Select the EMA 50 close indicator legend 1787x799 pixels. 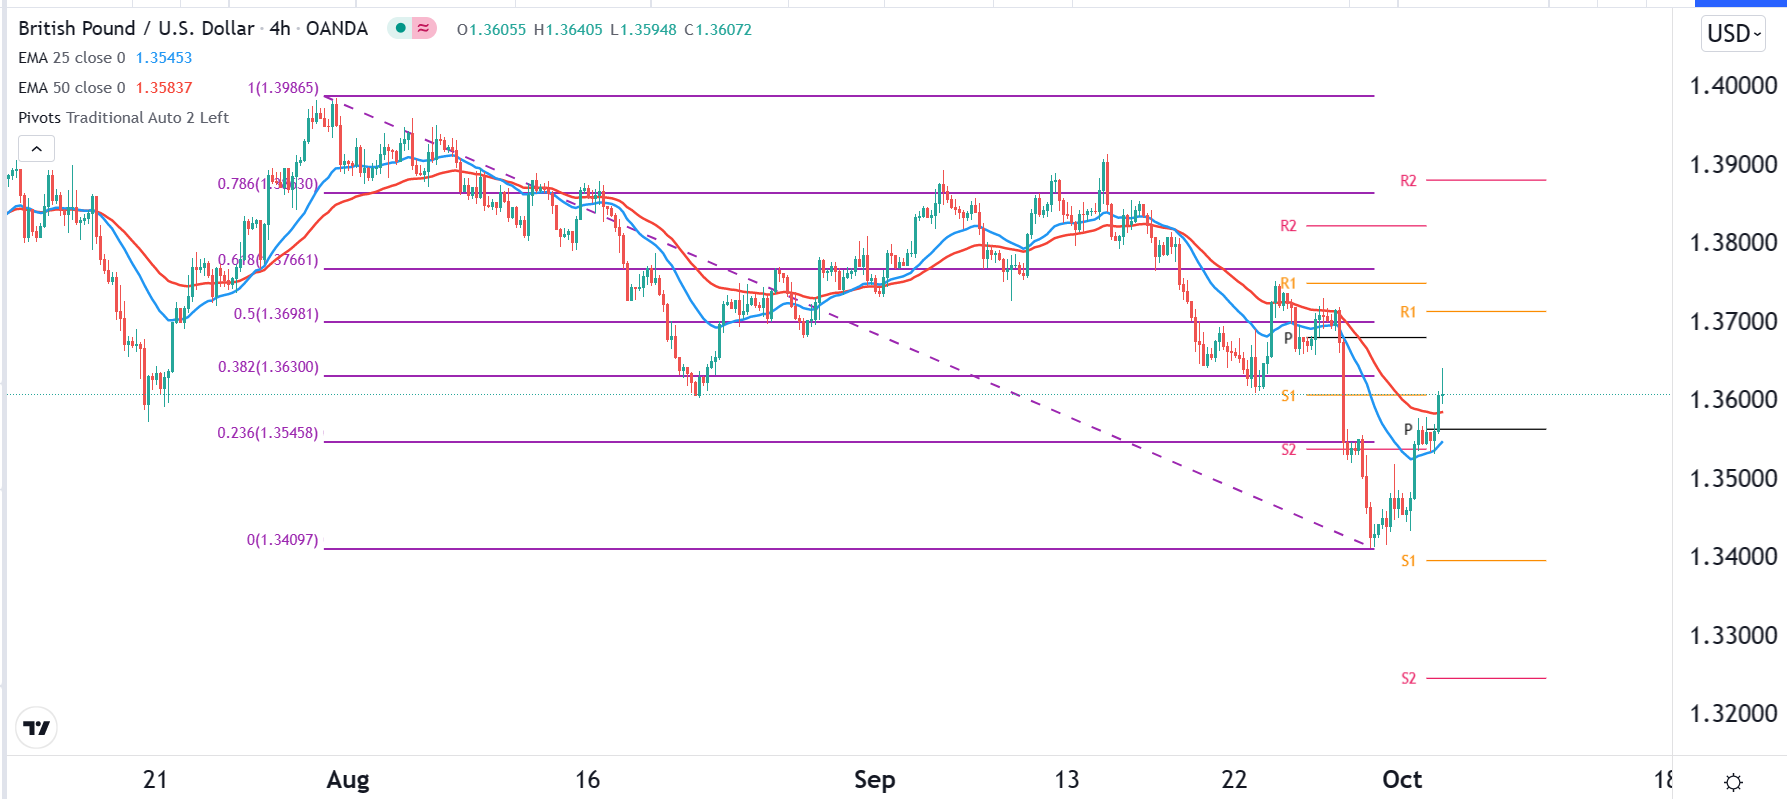click(x=72, y=88)
